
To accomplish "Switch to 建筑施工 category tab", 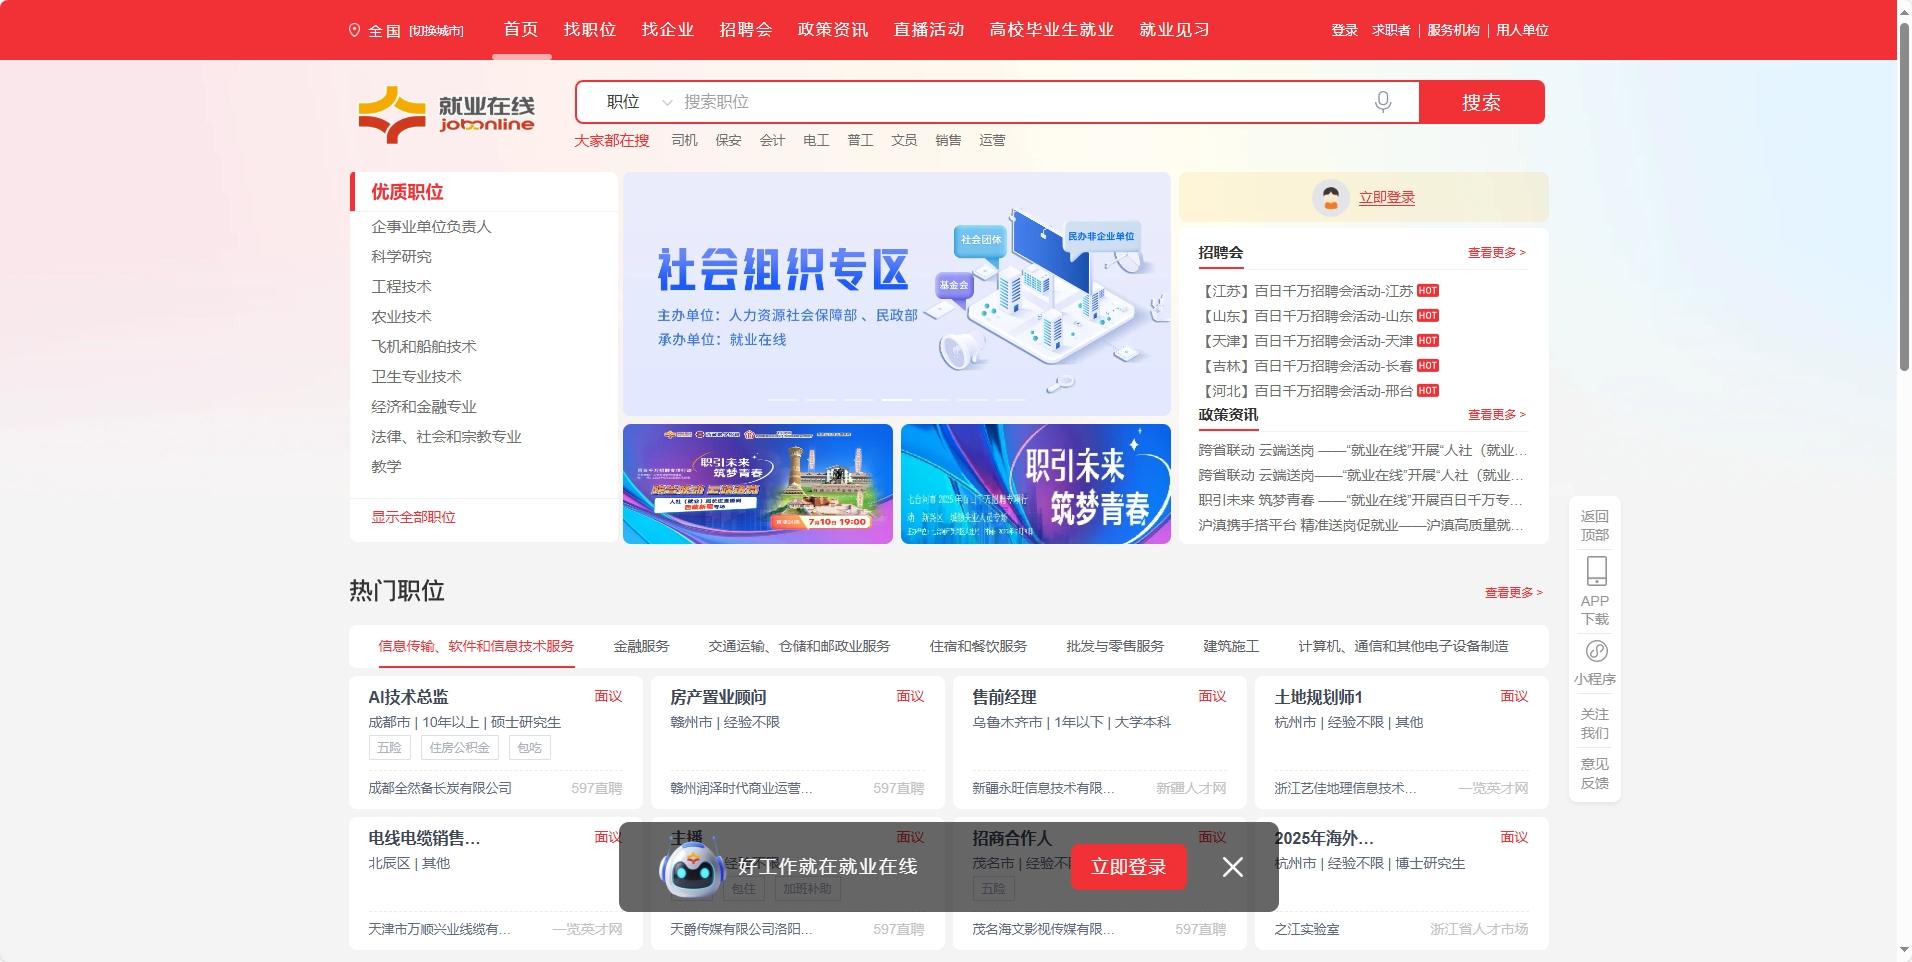I will [1230, 646].
